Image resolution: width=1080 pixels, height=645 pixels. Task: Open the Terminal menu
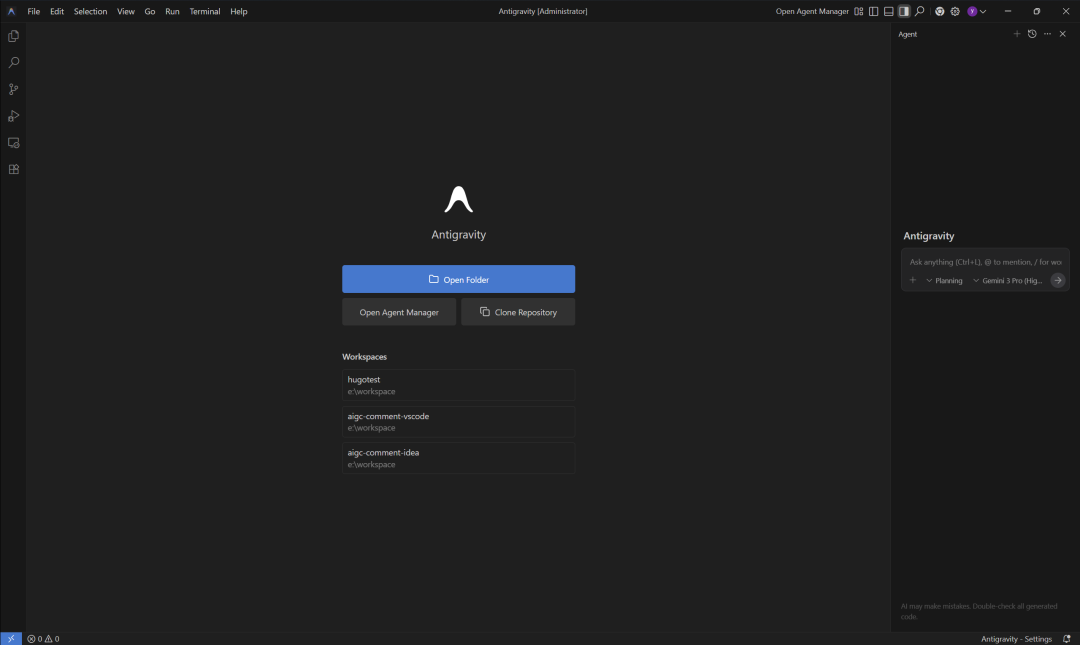click(x=205, y=11)
